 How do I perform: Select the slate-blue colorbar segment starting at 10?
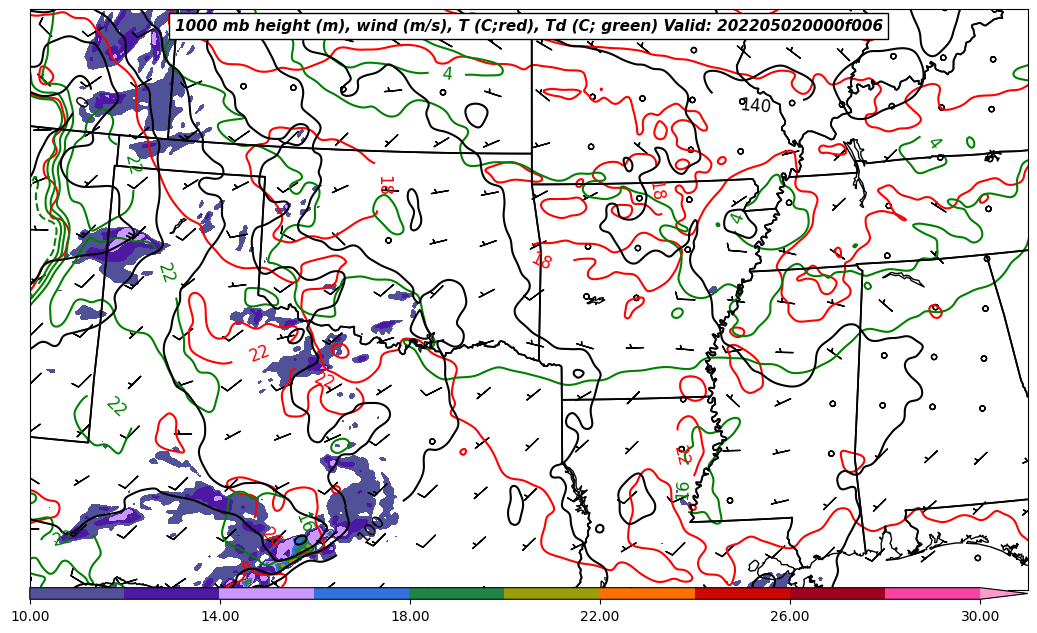(77, 593)
